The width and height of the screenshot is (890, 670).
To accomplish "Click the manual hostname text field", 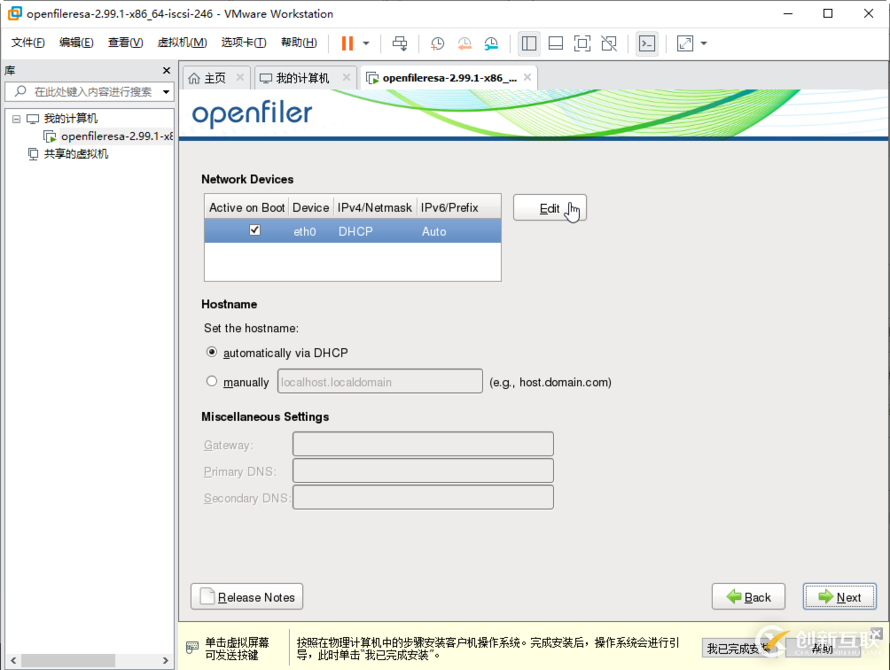I will coord(379,382).
